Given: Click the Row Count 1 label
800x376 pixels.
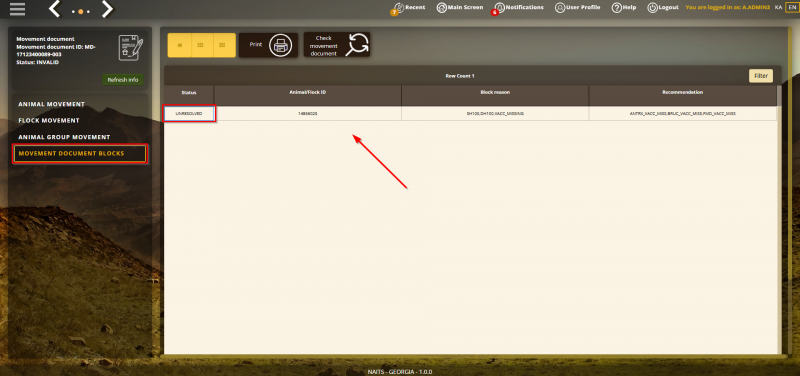Looking at the screenshot, I should (460, 76).
